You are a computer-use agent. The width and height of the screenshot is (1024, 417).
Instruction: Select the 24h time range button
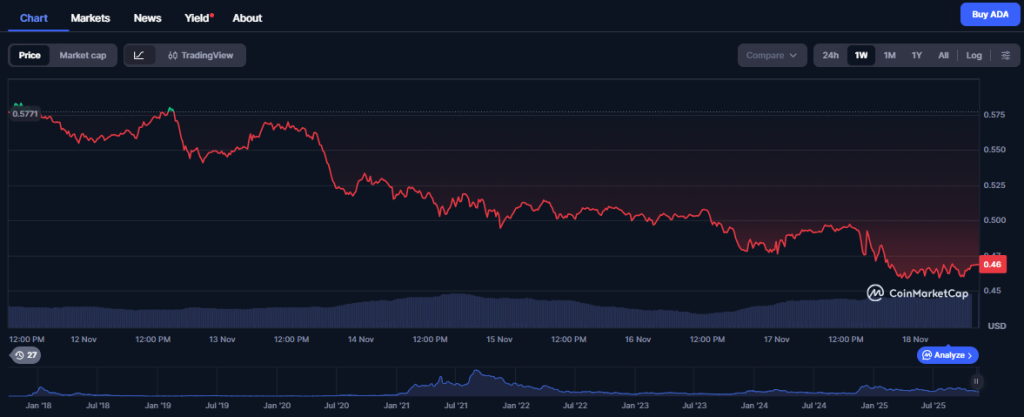(830, 55)
